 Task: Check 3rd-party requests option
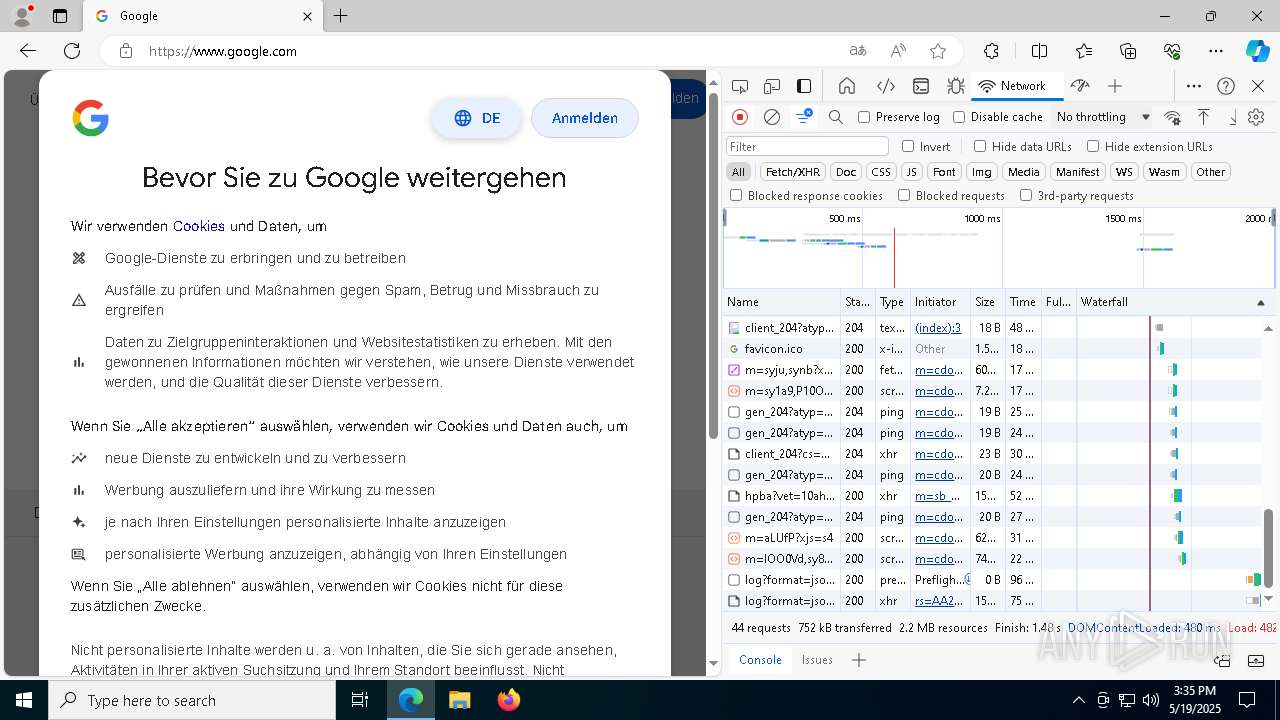click(1026, 196)
